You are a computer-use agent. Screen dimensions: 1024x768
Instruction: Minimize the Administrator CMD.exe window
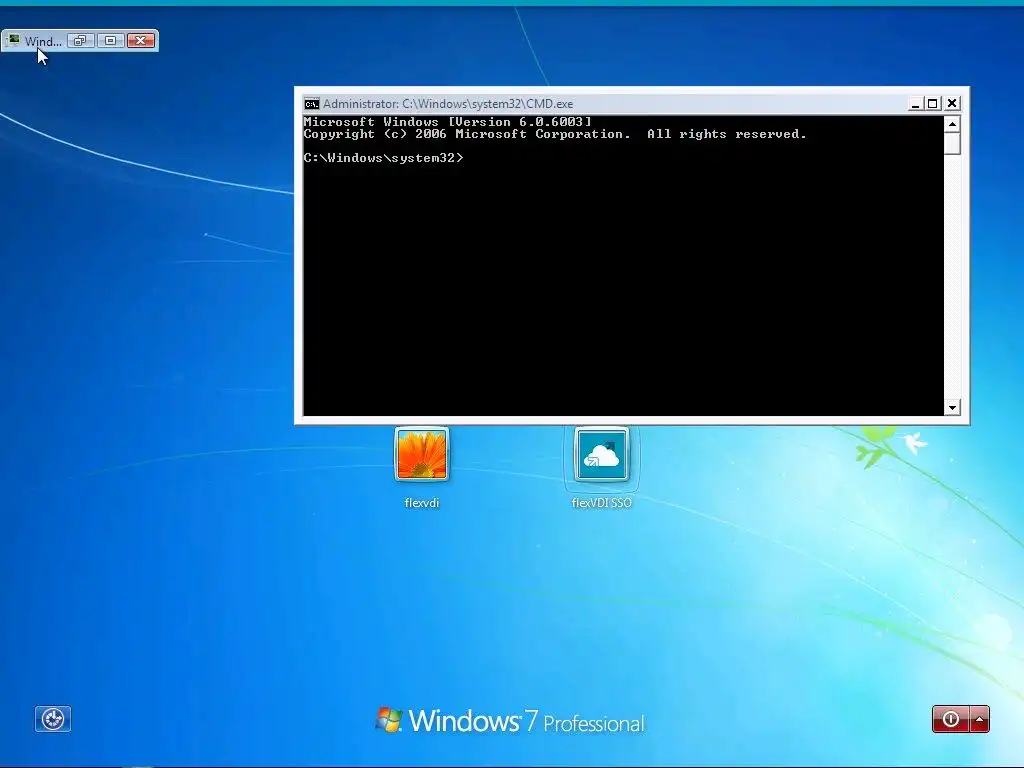[916, 103]
